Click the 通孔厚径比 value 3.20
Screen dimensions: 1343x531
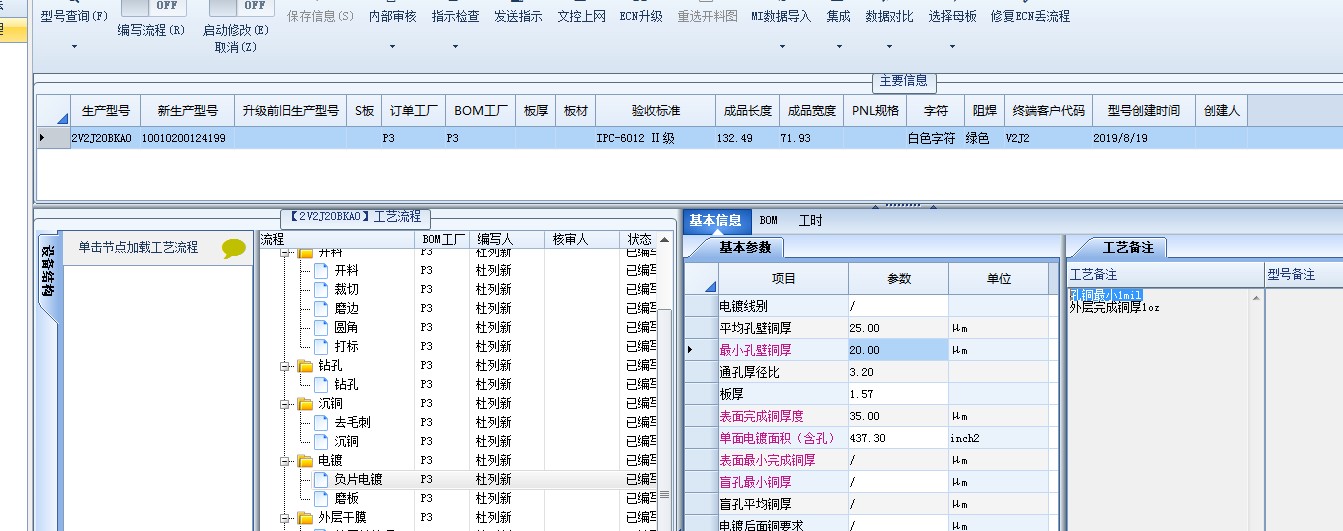[898, 372]
